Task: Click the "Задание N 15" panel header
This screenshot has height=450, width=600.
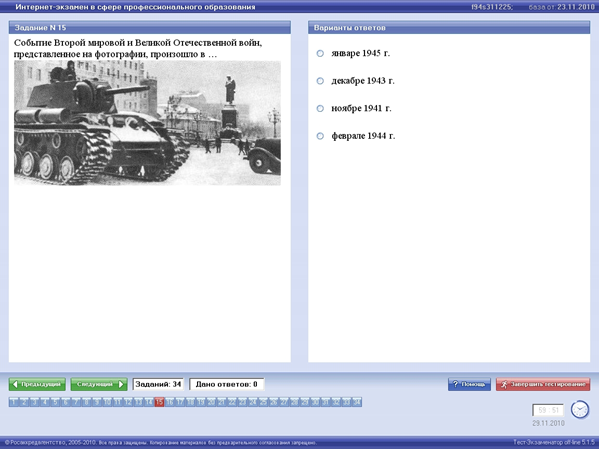Action: [150, 28]
